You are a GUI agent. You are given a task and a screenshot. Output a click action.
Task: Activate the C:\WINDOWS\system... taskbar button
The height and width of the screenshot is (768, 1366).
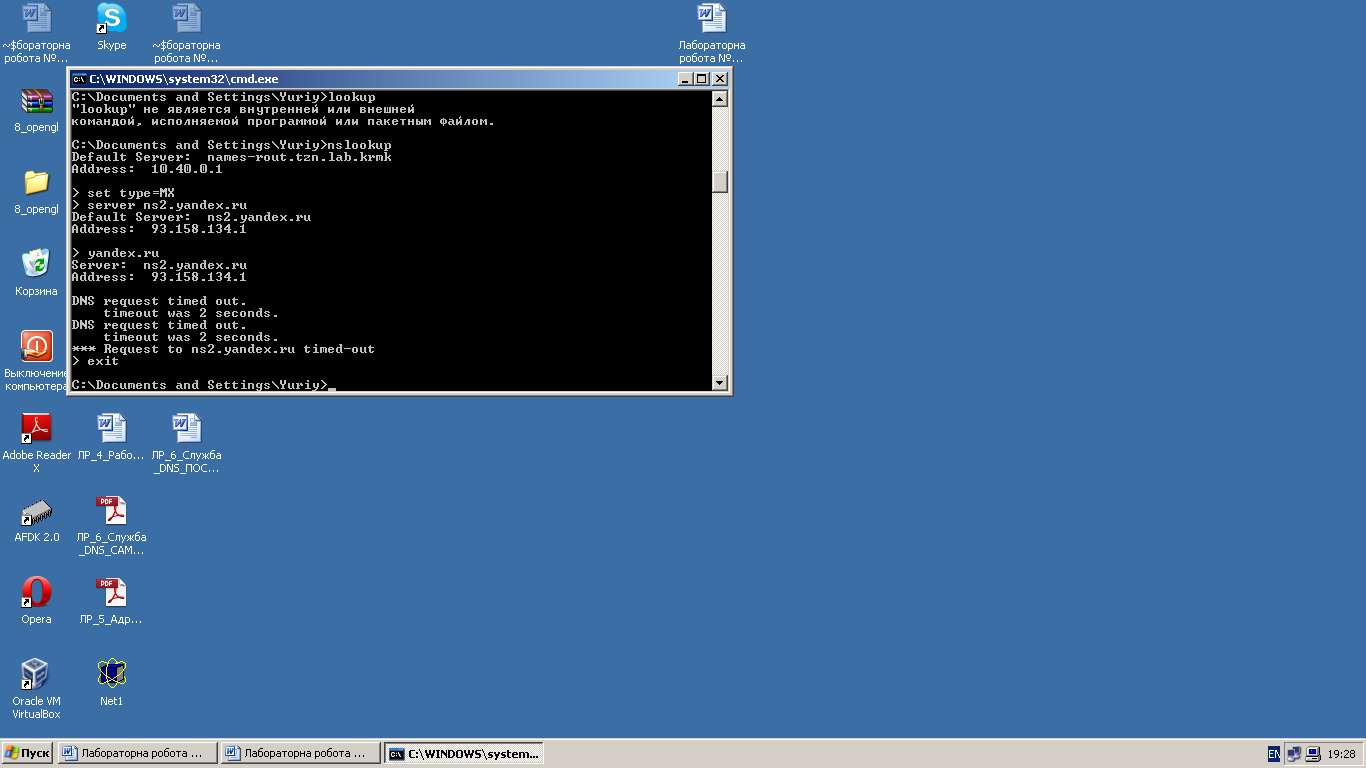click(x=464, y=753)
